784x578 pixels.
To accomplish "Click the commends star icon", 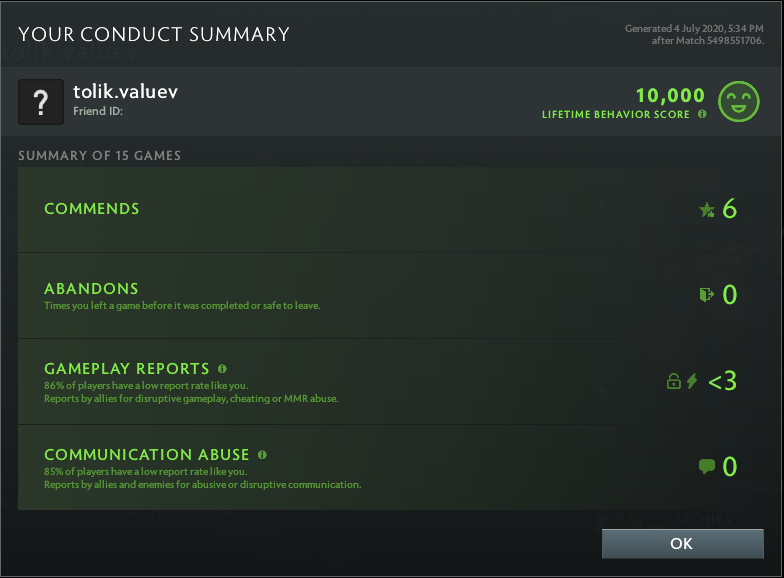I will (707, 210).
